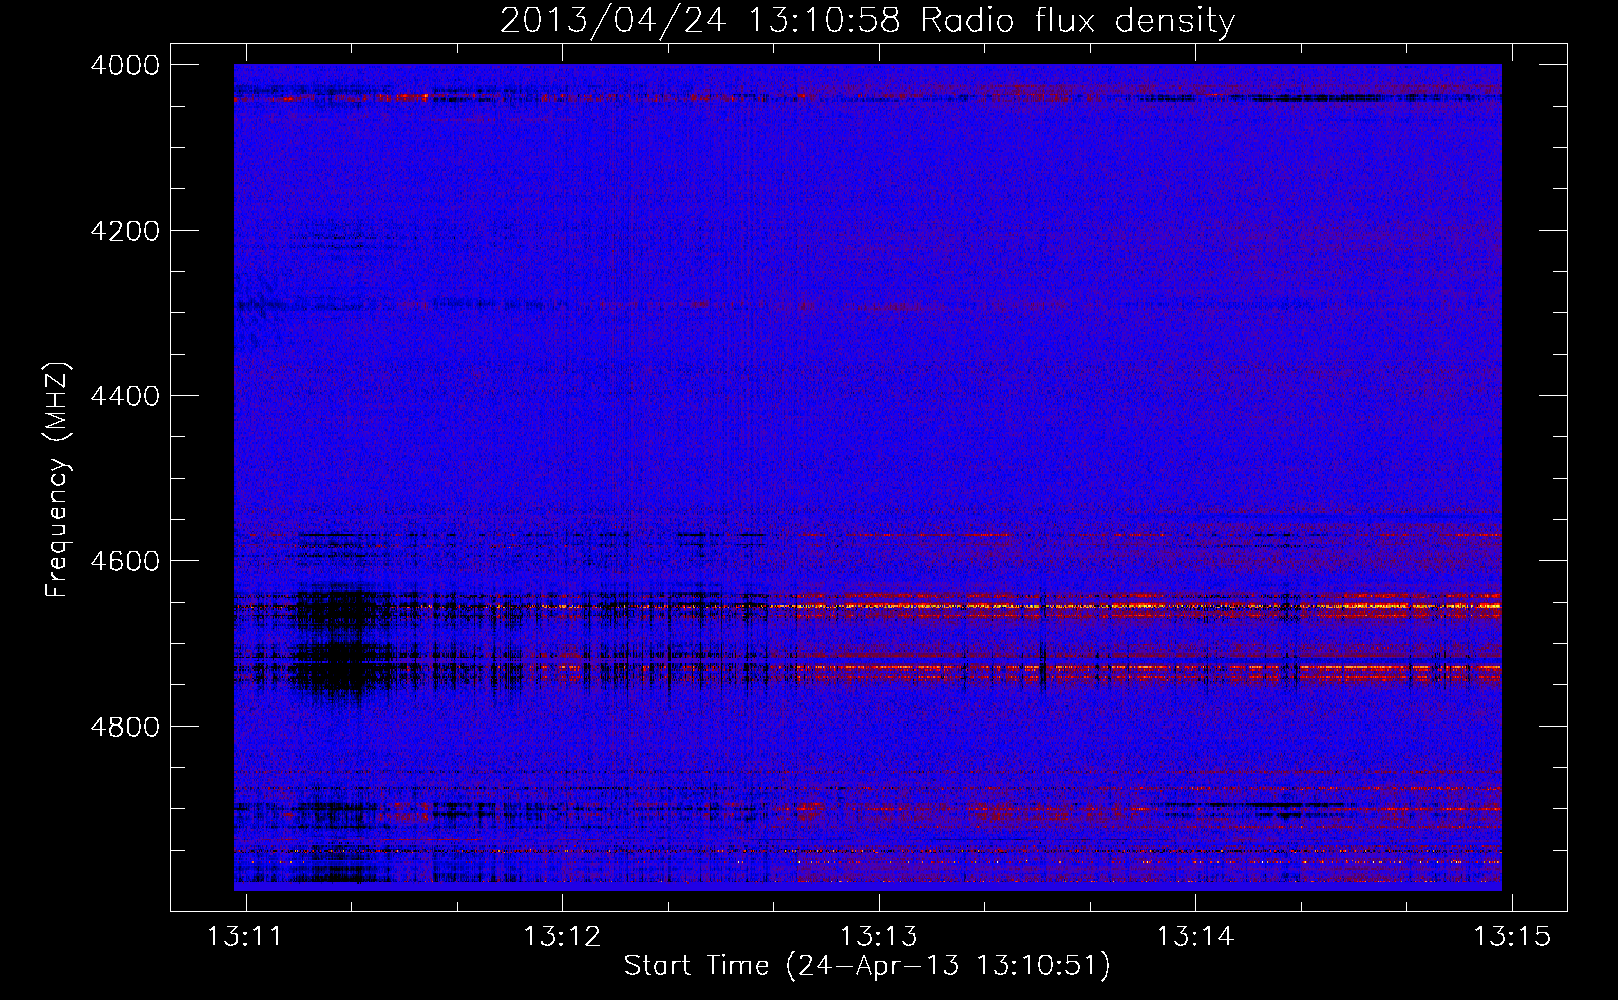Click the 13:15 time tick label
The image size is (1618, 1000).
click(x=1512, y=936)
